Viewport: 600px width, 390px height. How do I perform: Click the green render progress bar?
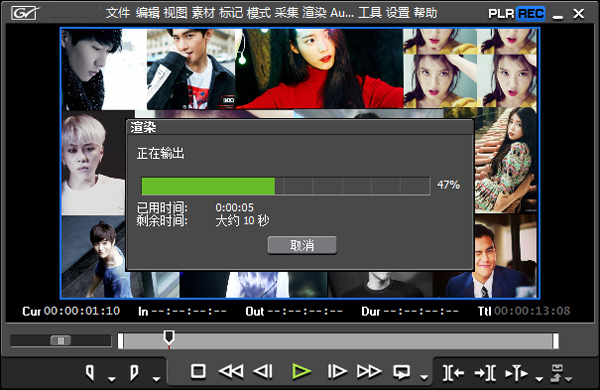coord(208,186)
